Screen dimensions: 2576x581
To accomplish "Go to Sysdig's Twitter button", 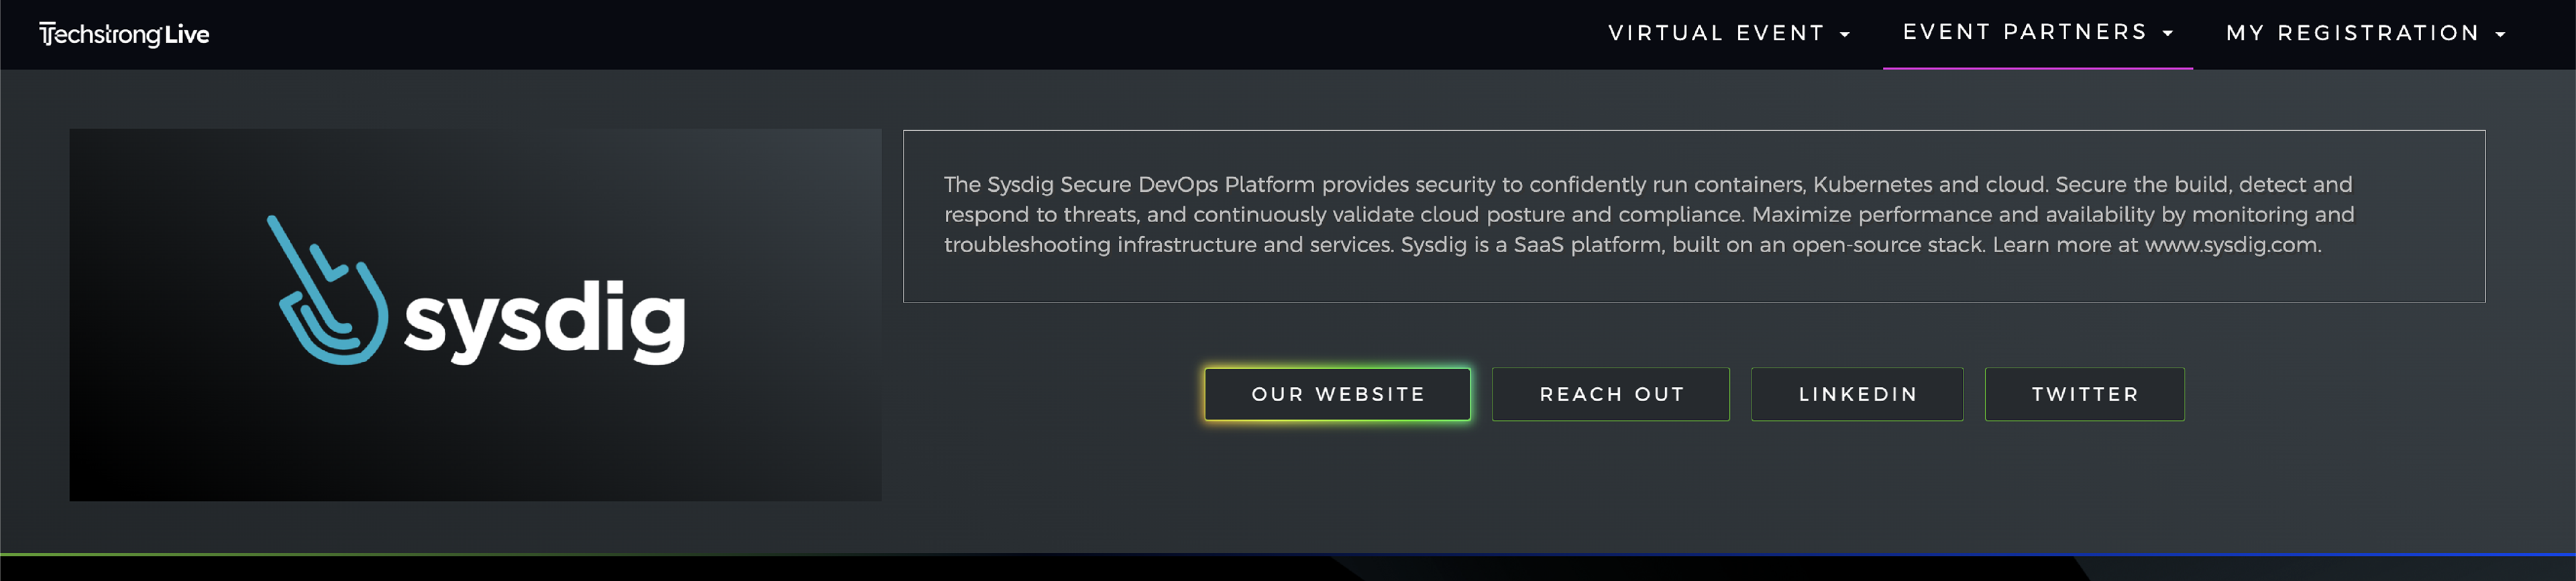I will tap(2084, 394).
